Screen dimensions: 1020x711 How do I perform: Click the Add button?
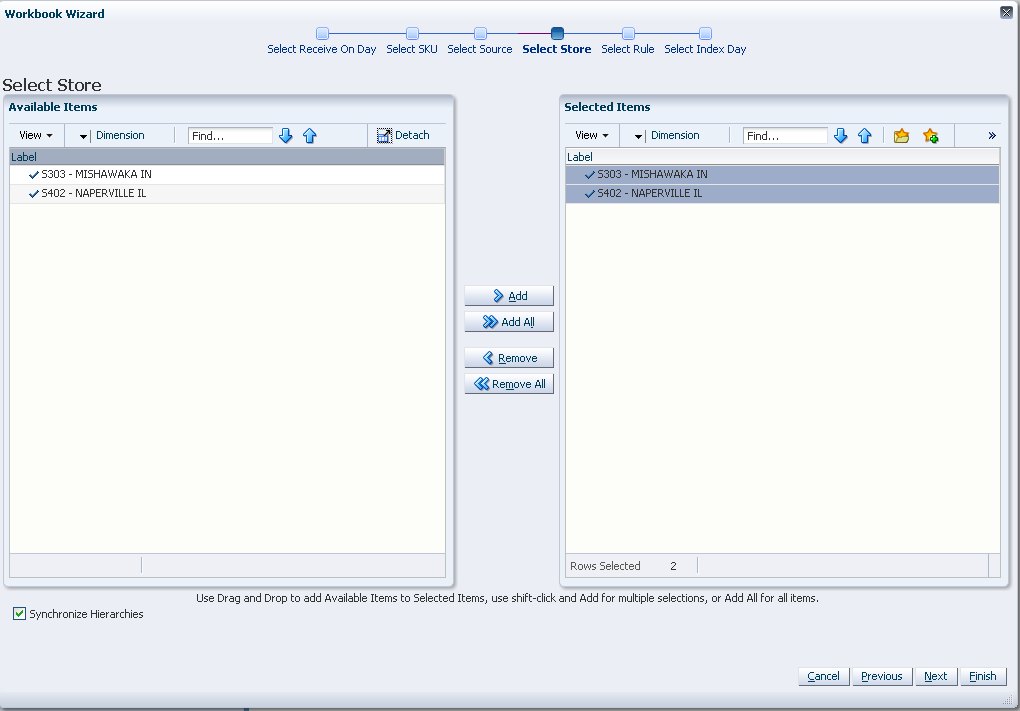click(x=509, y=295)
